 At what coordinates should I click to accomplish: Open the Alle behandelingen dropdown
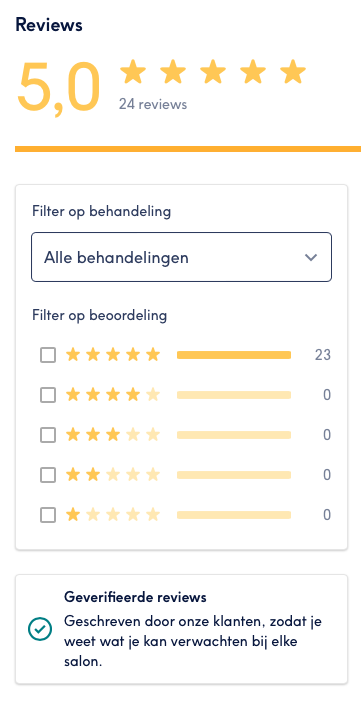click(181, 257)
